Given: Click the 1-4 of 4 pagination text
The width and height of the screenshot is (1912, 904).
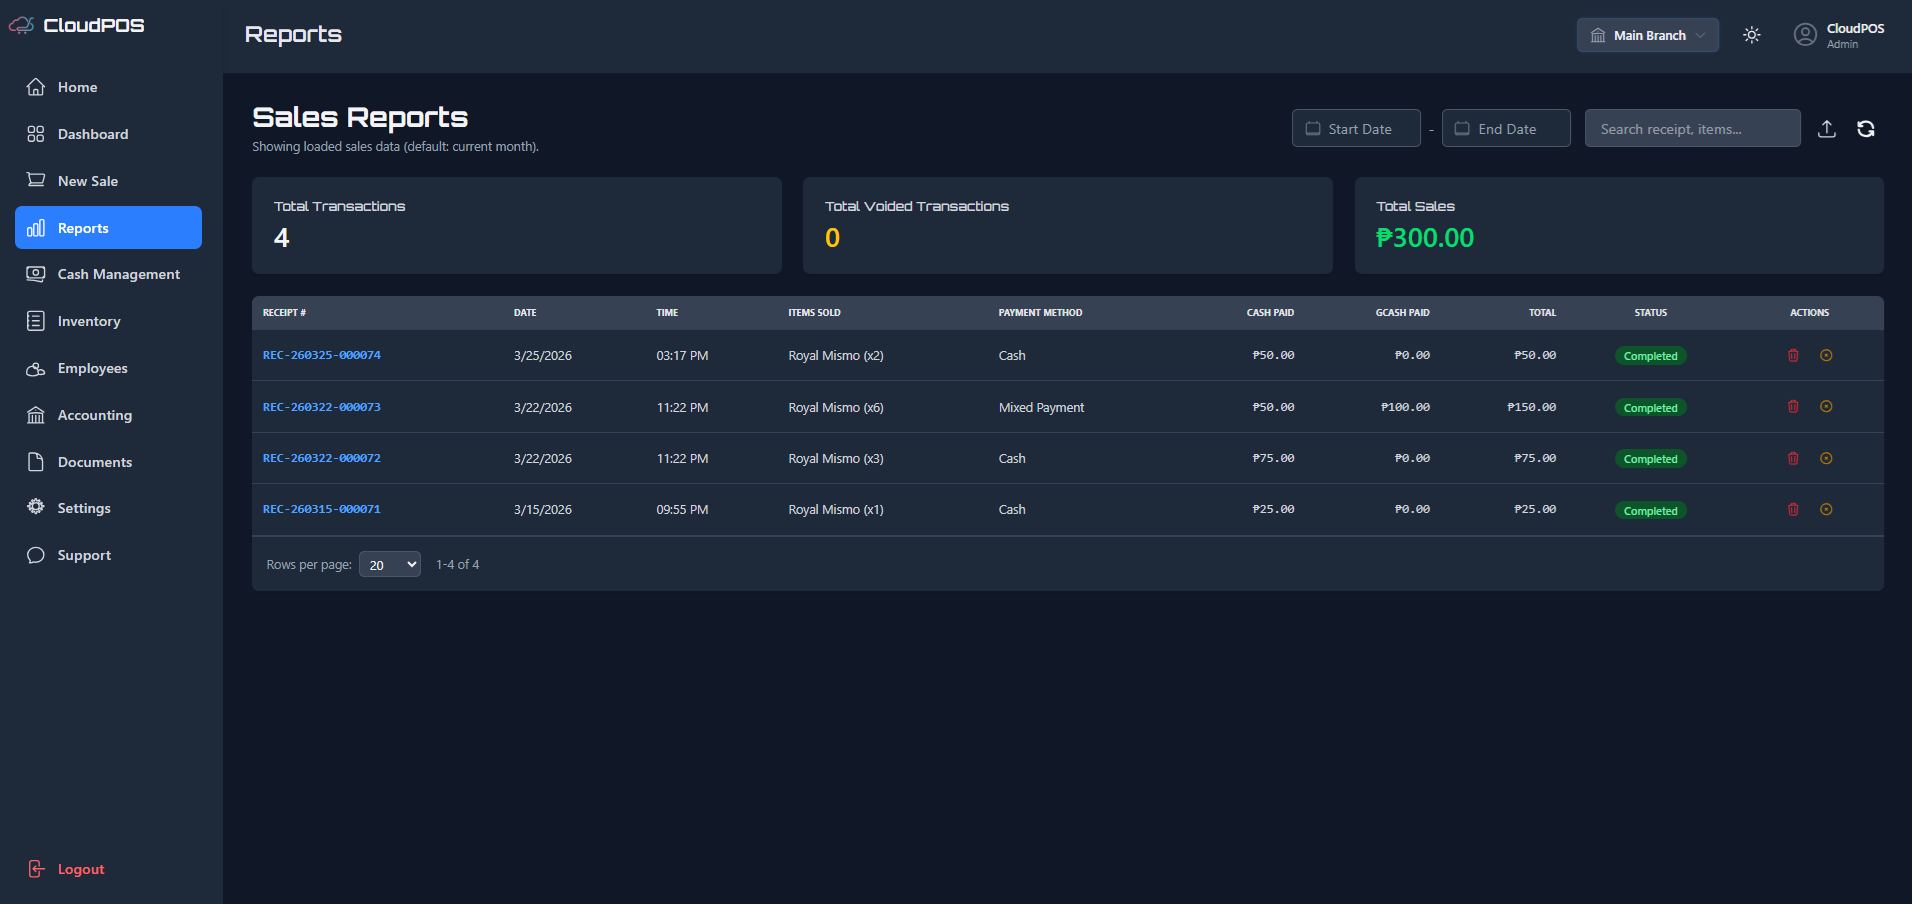Looking at the screenshot, I should [x=458, y=565].
